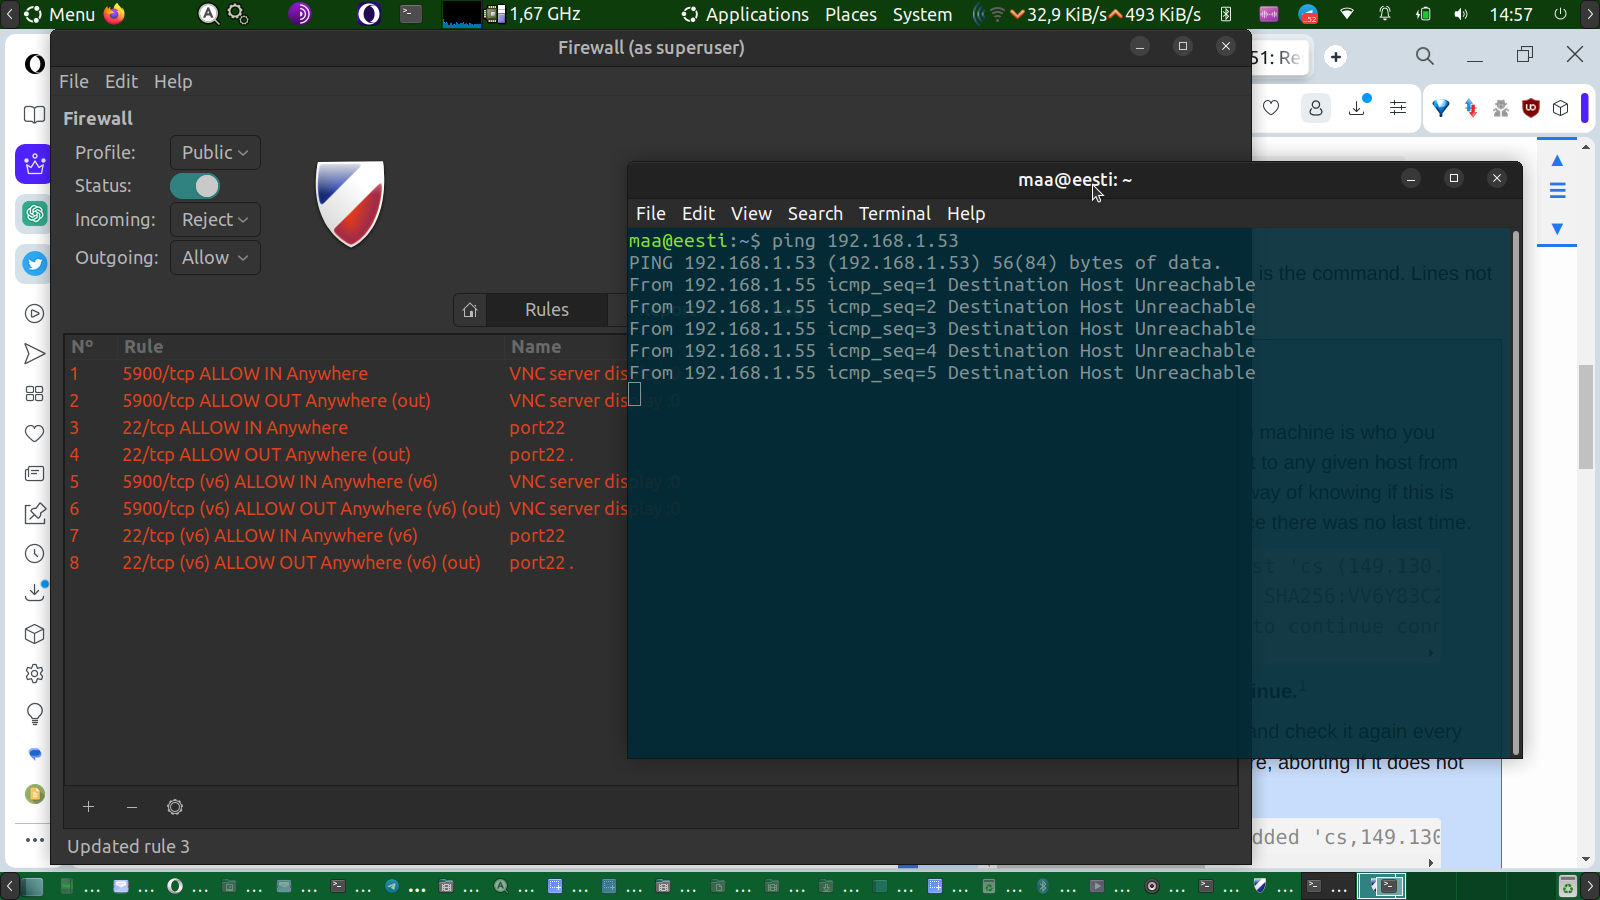
Task: Switch to the Rules tab
Action: pos(546,310)
